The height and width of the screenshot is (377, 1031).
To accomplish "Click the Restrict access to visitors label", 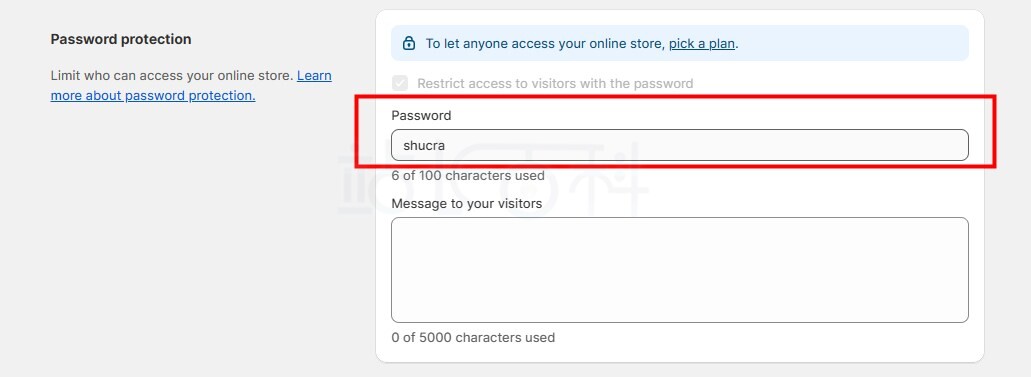I will click(555, 84).
